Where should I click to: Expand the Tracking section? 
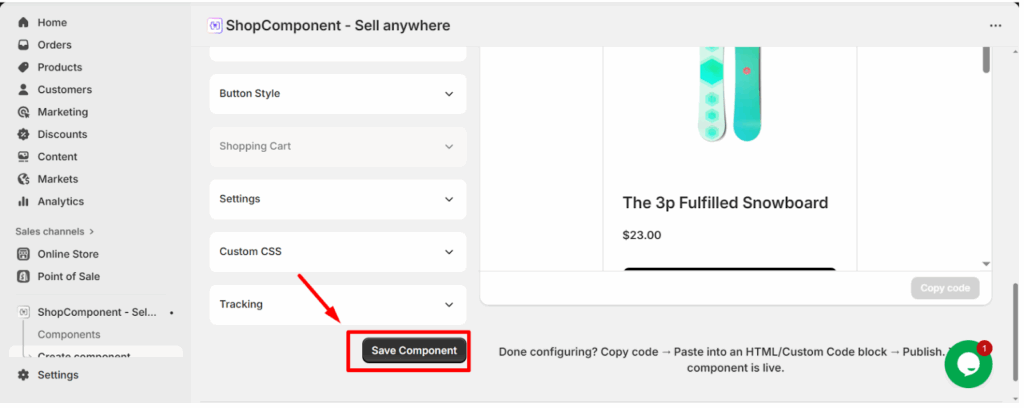[x=338, y=304]
